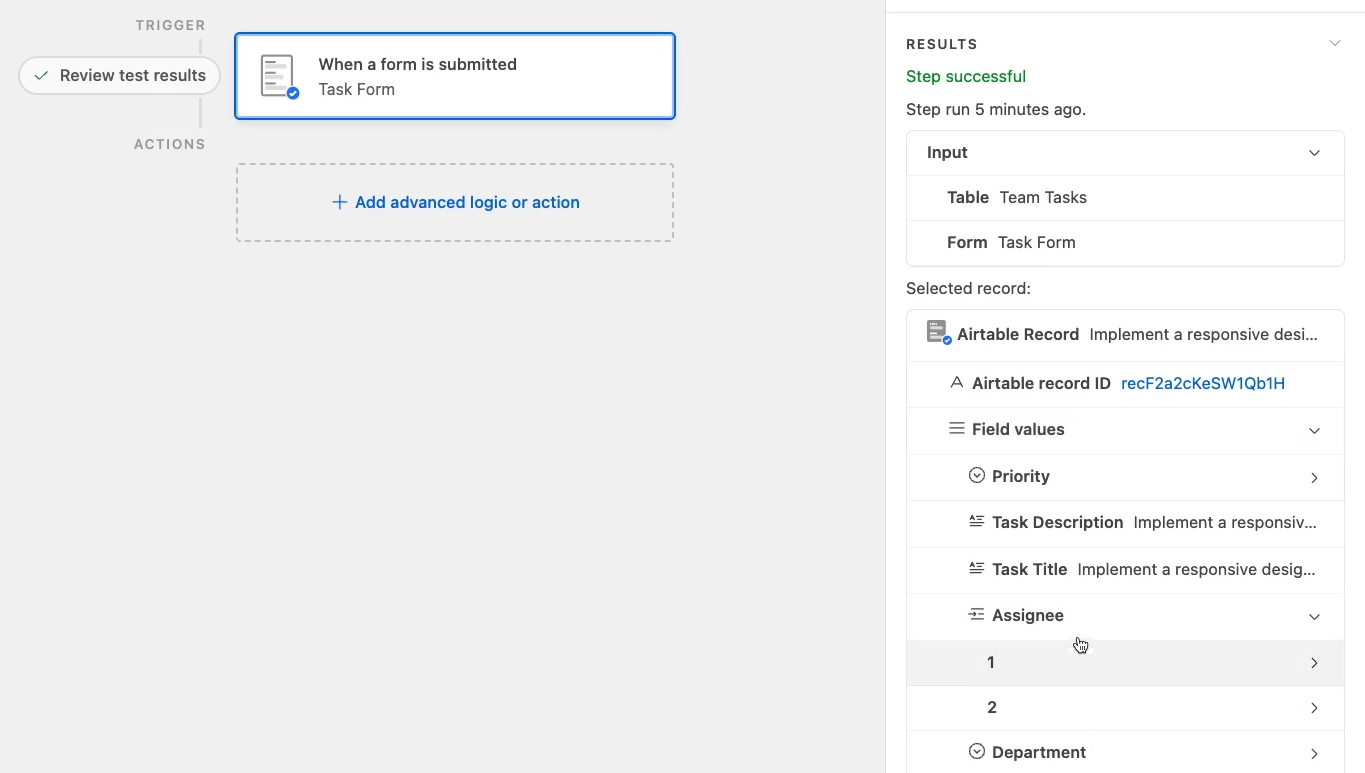Click the Task Title field row
The image size is (1365, 773).
click(x=1125, y=569)
